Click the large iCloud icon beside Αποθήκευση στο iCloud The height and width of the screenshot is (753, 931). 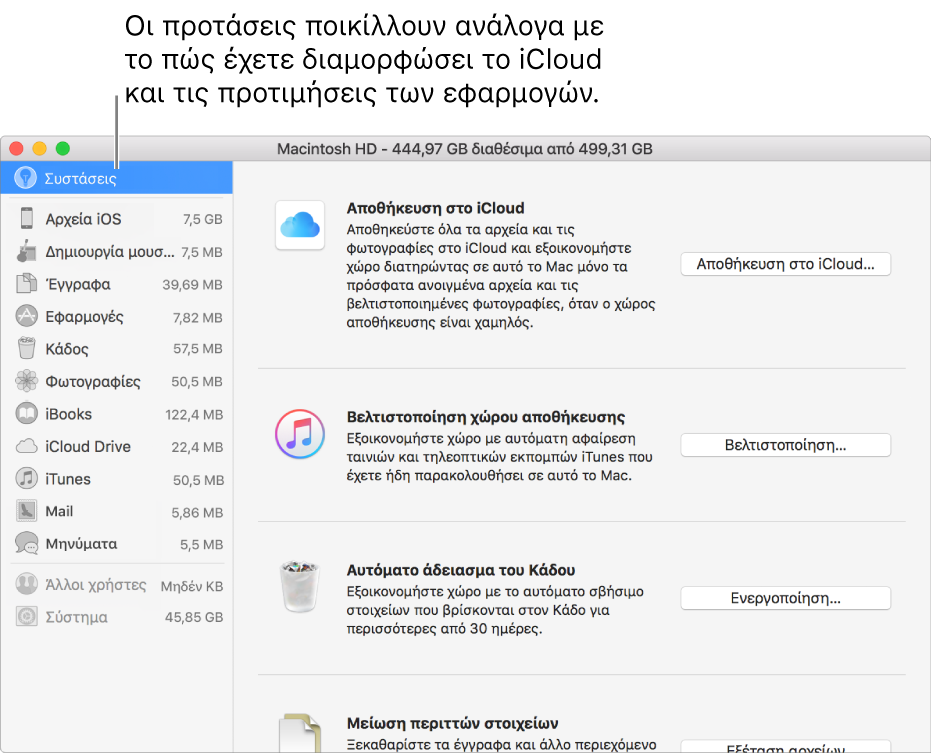point(300,225)
